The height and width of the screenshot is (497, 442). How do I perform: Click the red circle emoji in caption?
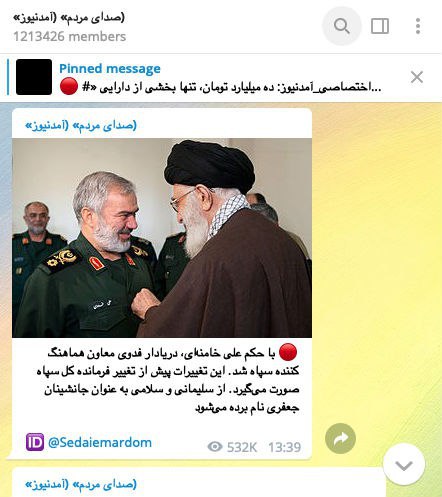[x=288, y=352]
